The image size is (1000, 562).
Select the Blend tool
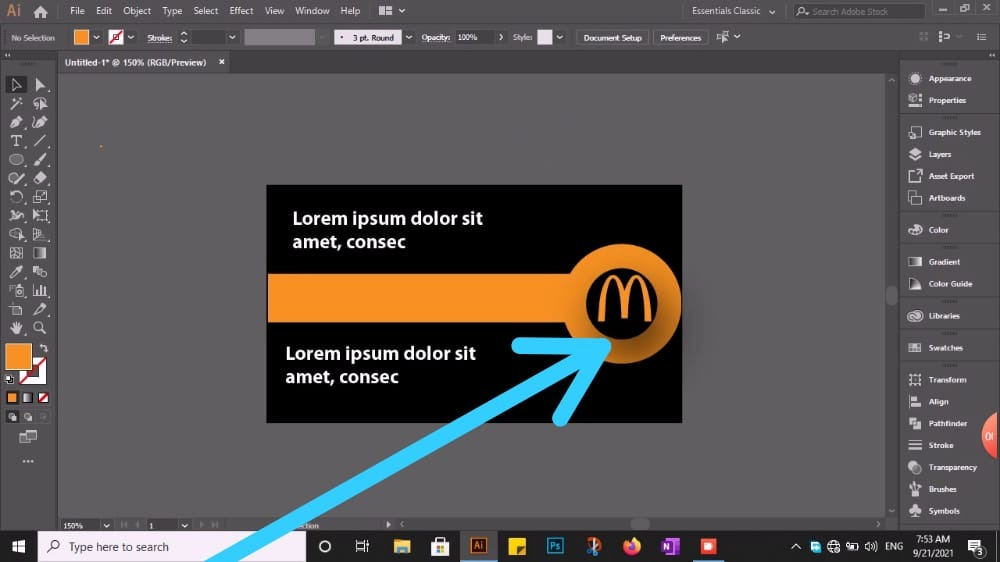pos(40,272)
